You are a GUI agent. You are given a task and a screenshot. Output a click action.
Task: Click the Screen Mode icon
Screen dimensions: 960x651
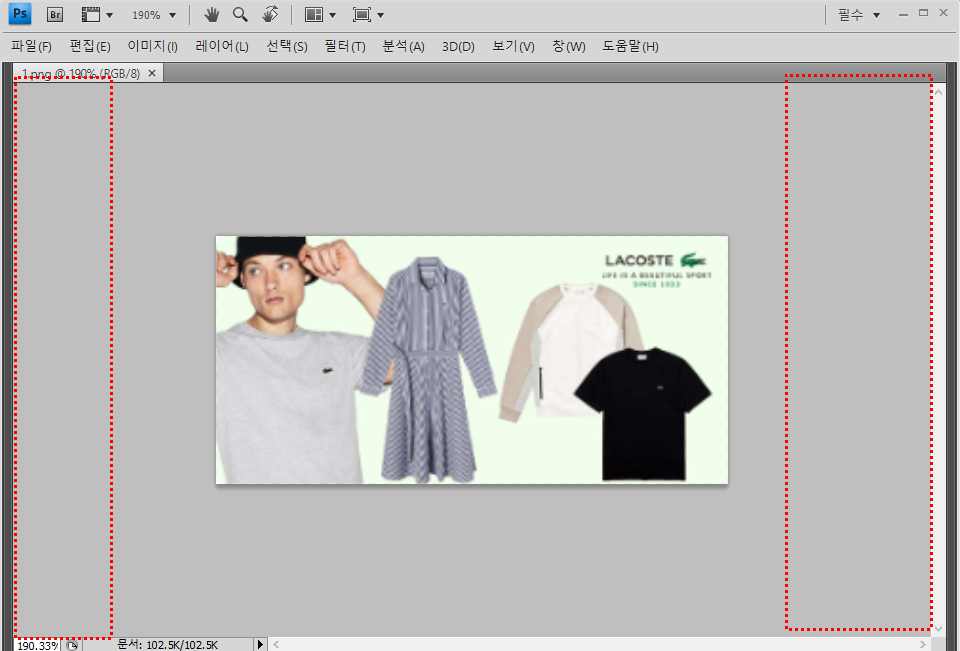(x=362, y=15)
